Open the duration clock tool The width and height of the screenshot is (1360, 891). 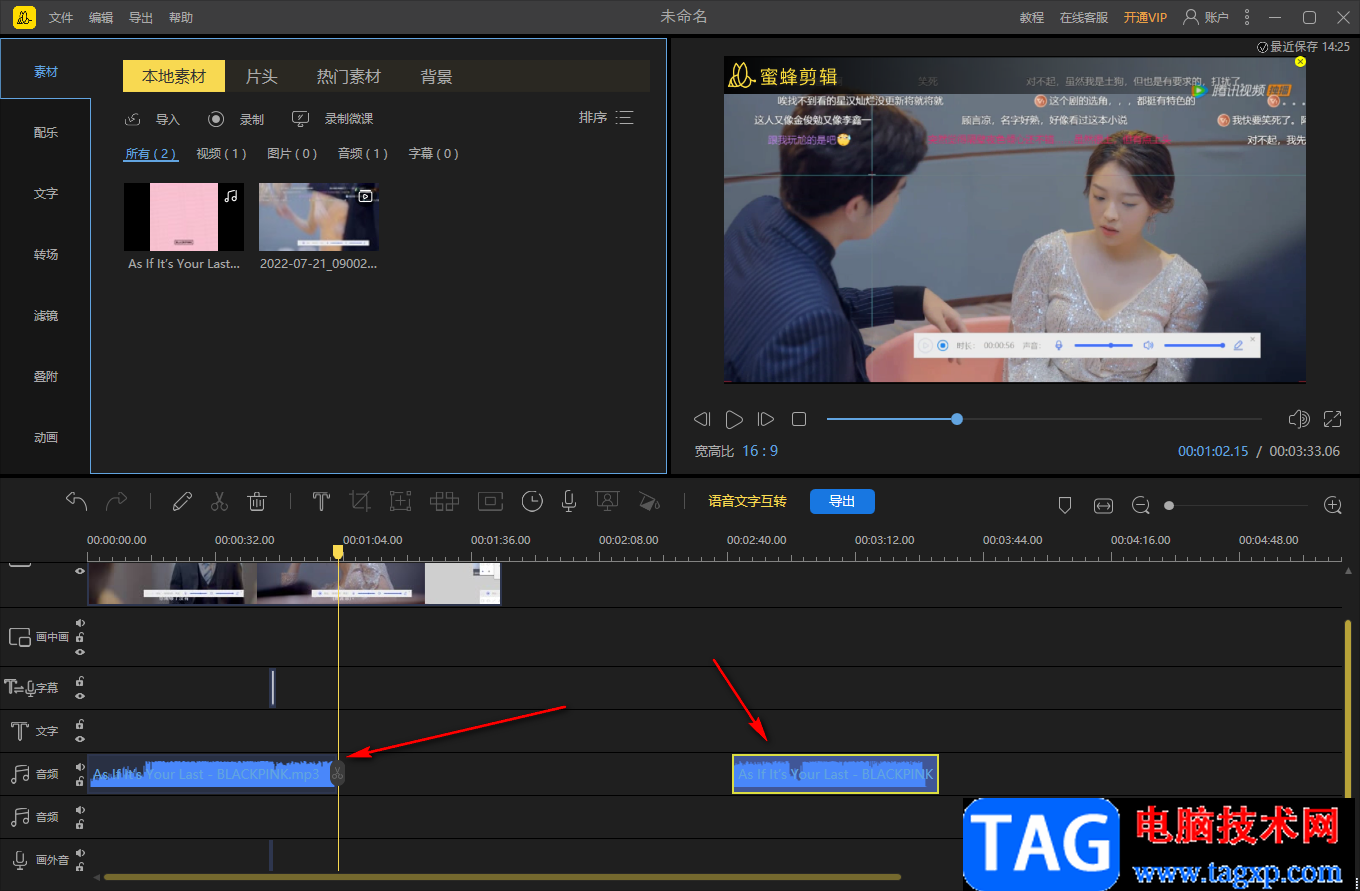coord(532,501)
